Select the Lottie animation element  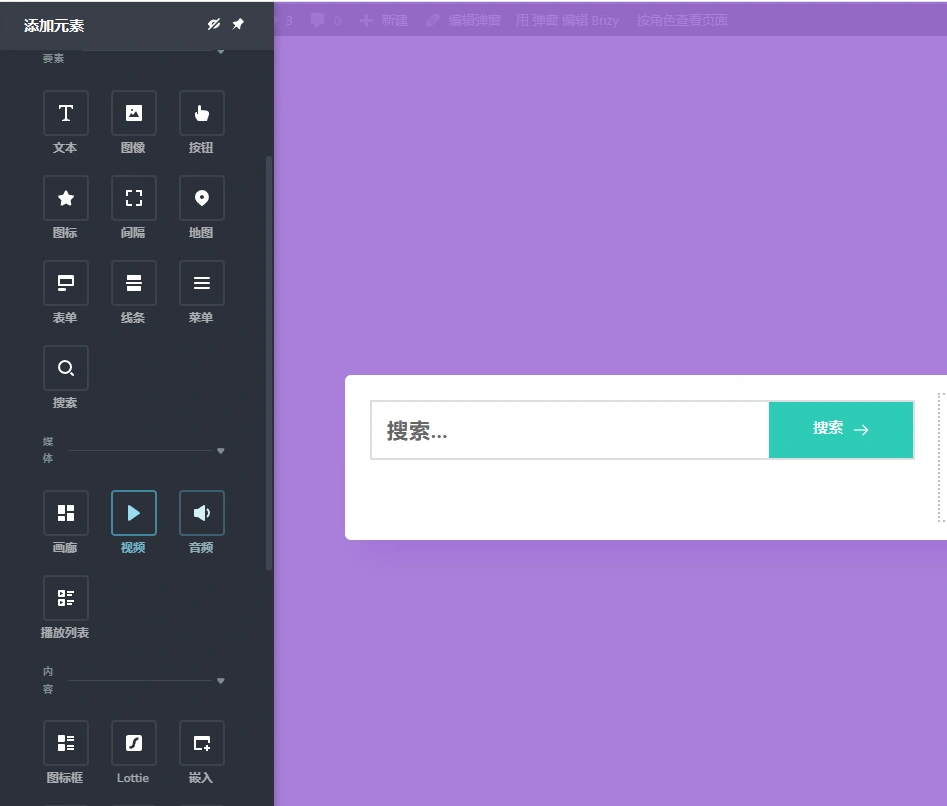[133, 742]
